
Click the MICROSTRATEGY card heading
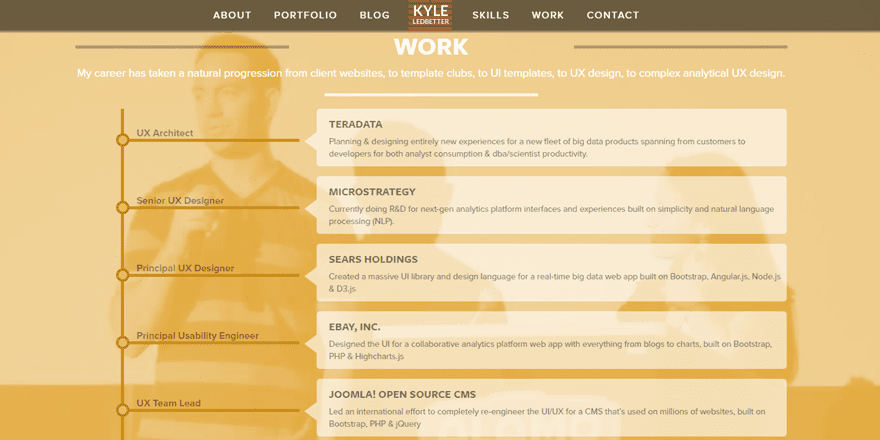point(372,192)
